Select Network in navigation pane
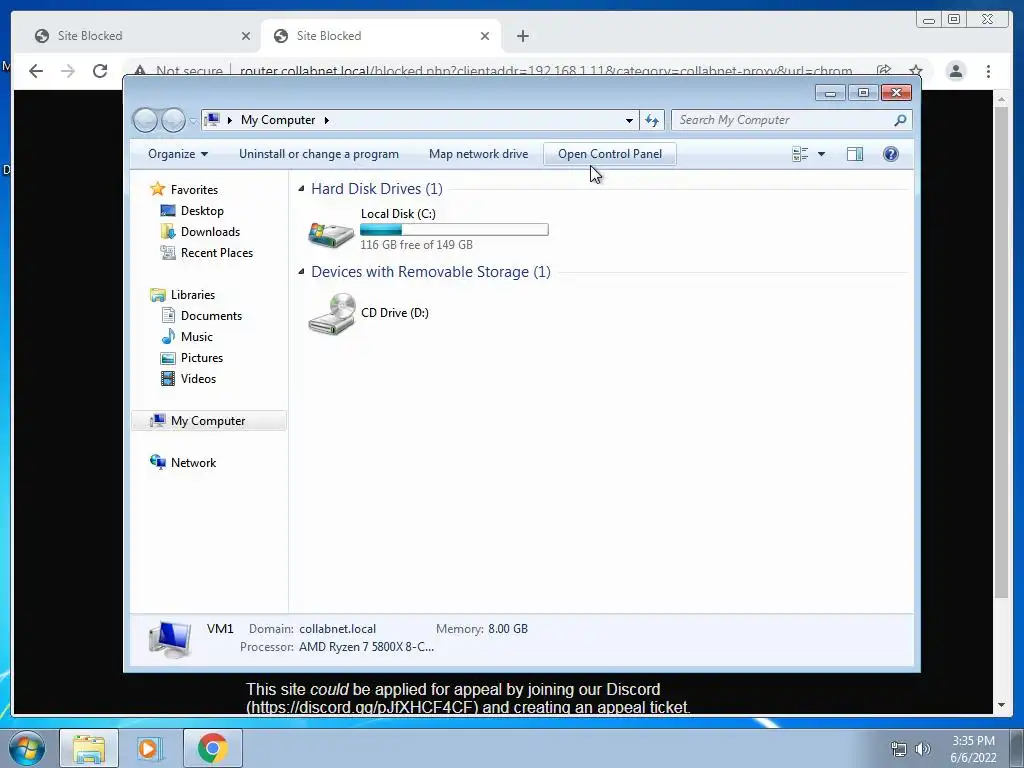This screenshot has width=1024, height=768. 193,462
